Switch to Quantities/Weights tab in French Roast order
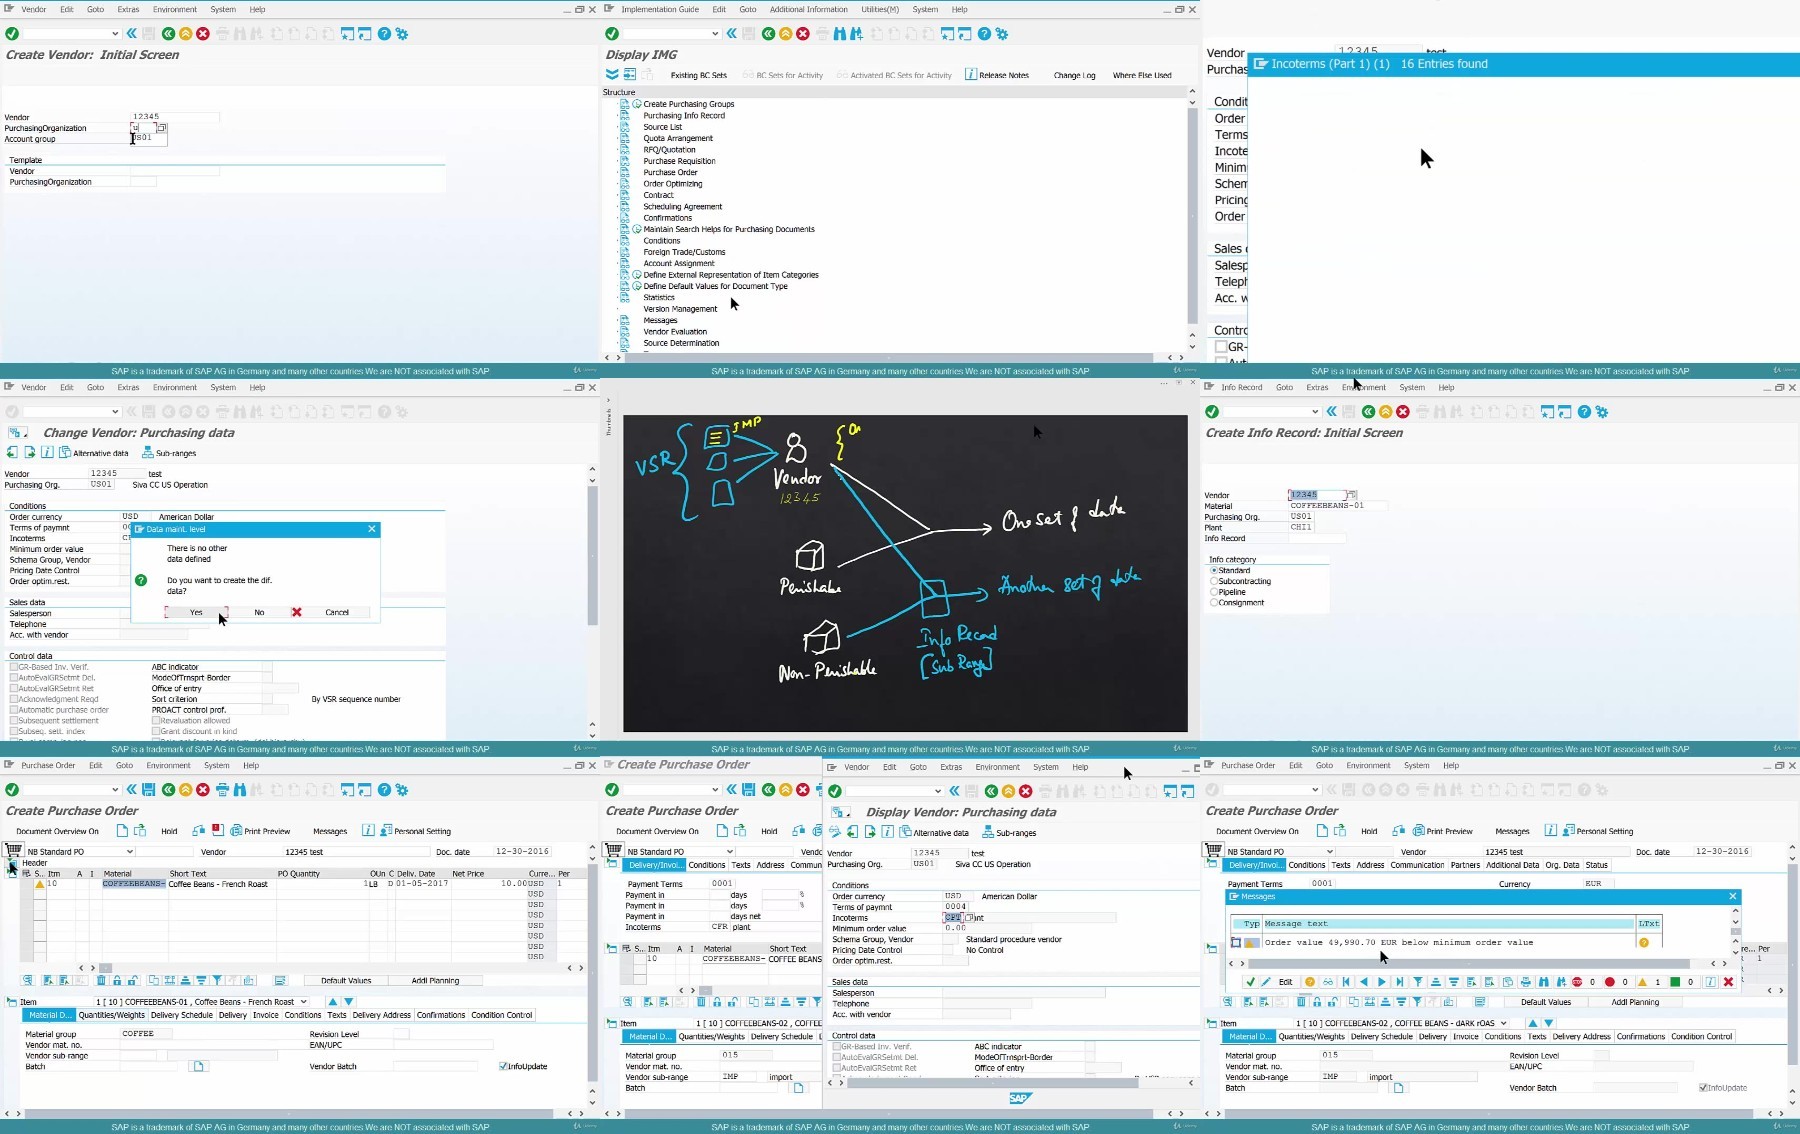This screenshot has width=1800, height=1134. point(112,1015)
